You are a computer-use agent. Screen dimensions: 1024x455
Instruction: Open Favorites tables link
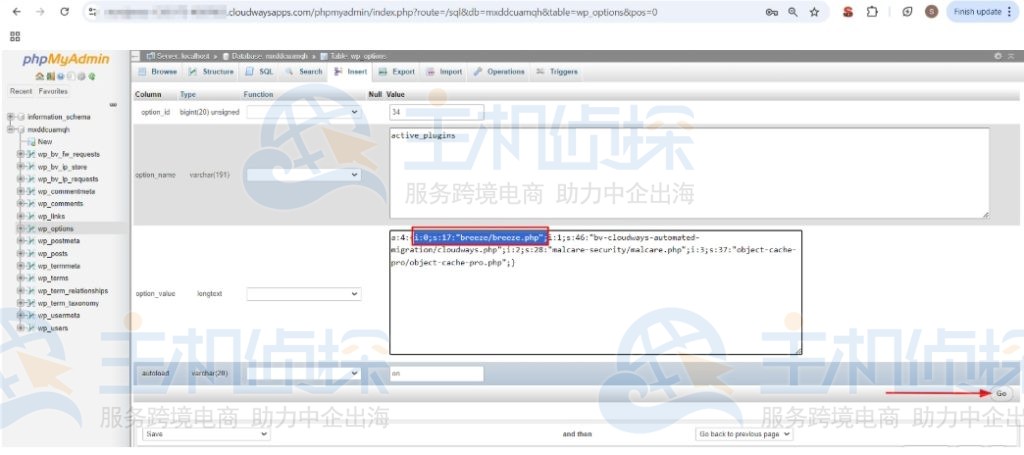53,91
